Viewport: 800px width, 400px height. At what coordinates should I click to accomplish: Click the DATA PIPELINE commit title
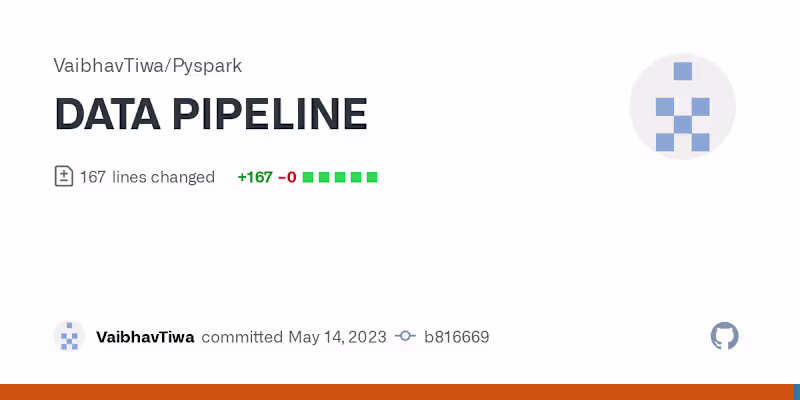(x=211, y=116)
